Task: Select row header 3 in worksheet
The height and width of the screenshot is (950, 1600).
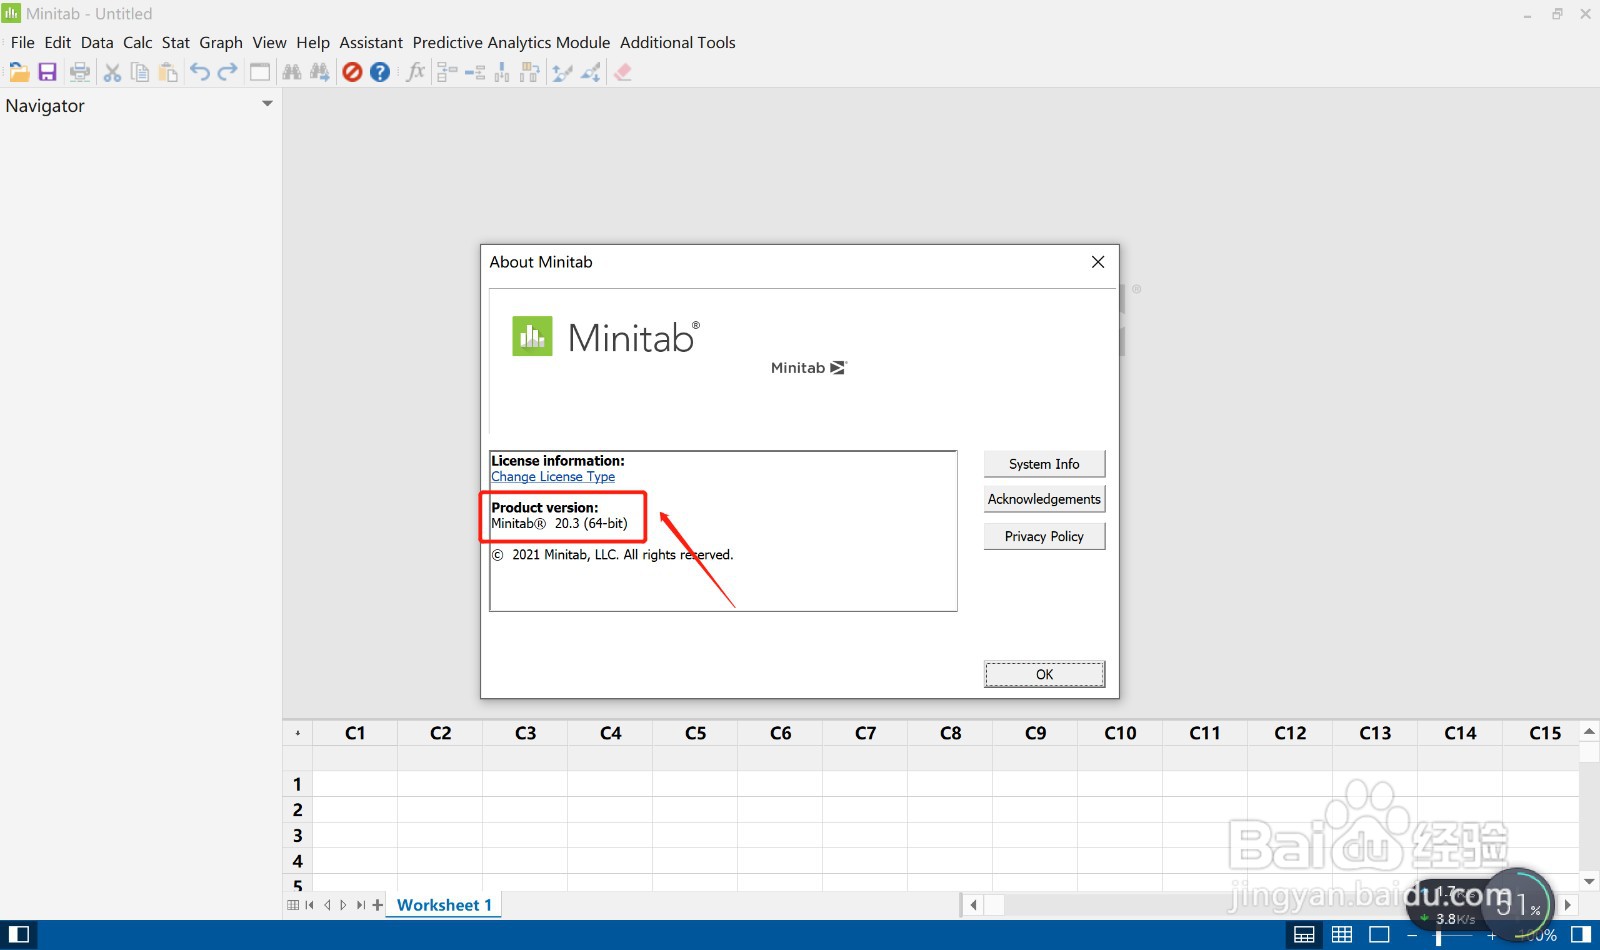Action: [297, 835]
